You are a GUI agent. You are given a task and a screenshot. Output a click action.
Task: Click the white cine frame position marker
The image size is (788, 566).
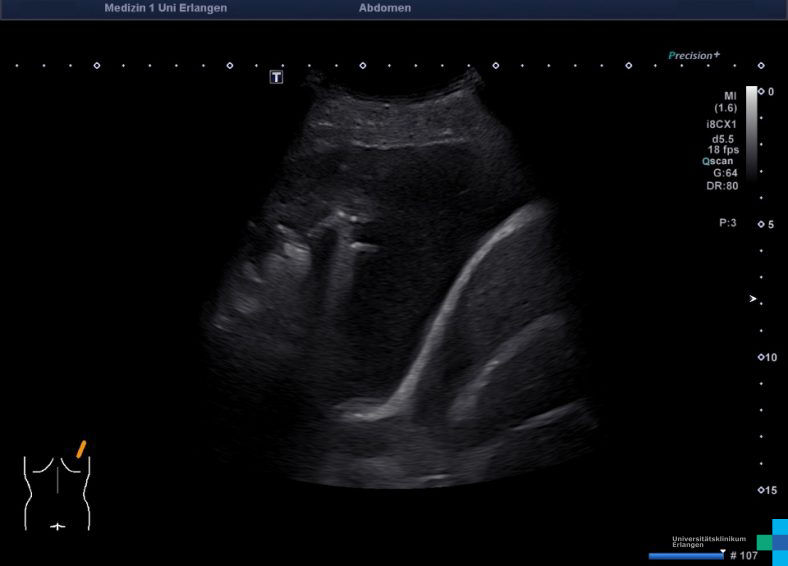722,550
